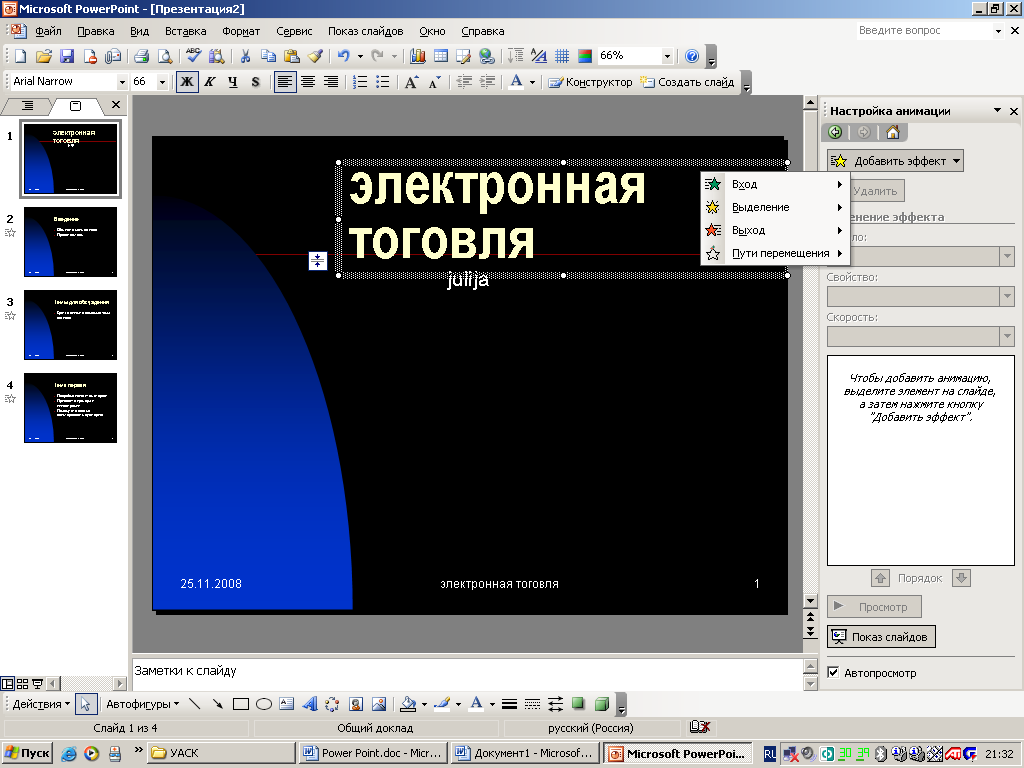Image resolution: width=1024 pixels, height=768 pixels.
Task: Click the Создать слайд button
Action: pos(687,82)
